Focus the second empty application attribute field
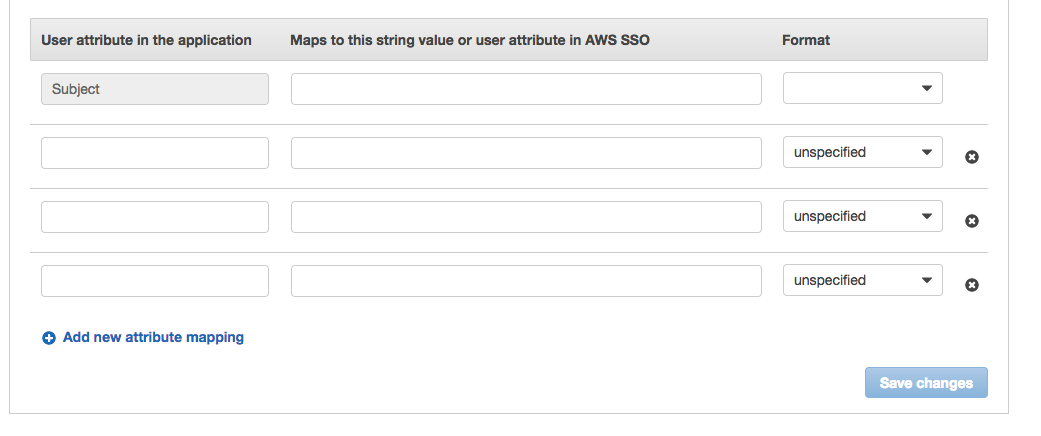 (155, 217)
